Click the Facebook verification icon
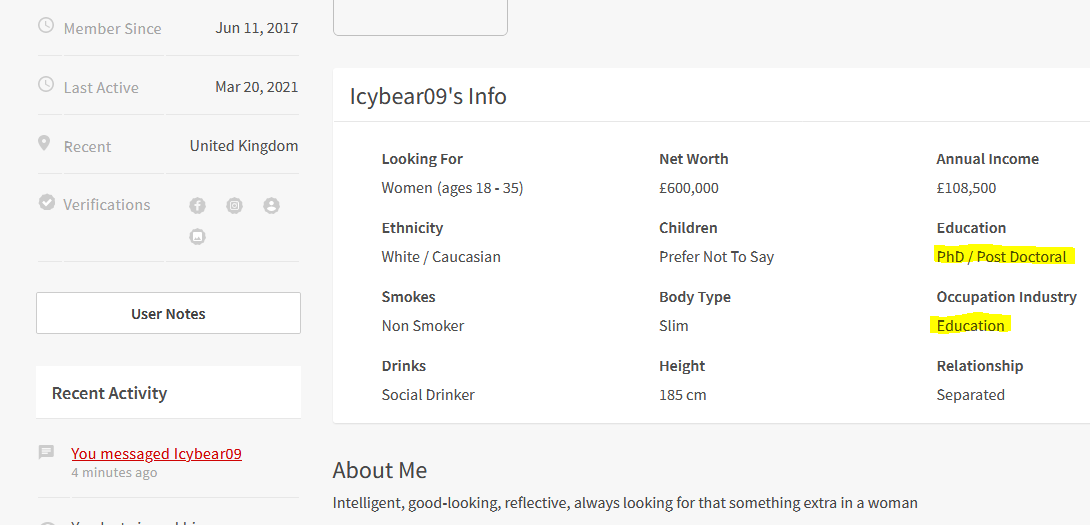The height and width of the screenshot is (525, 1090). [197, 206]
